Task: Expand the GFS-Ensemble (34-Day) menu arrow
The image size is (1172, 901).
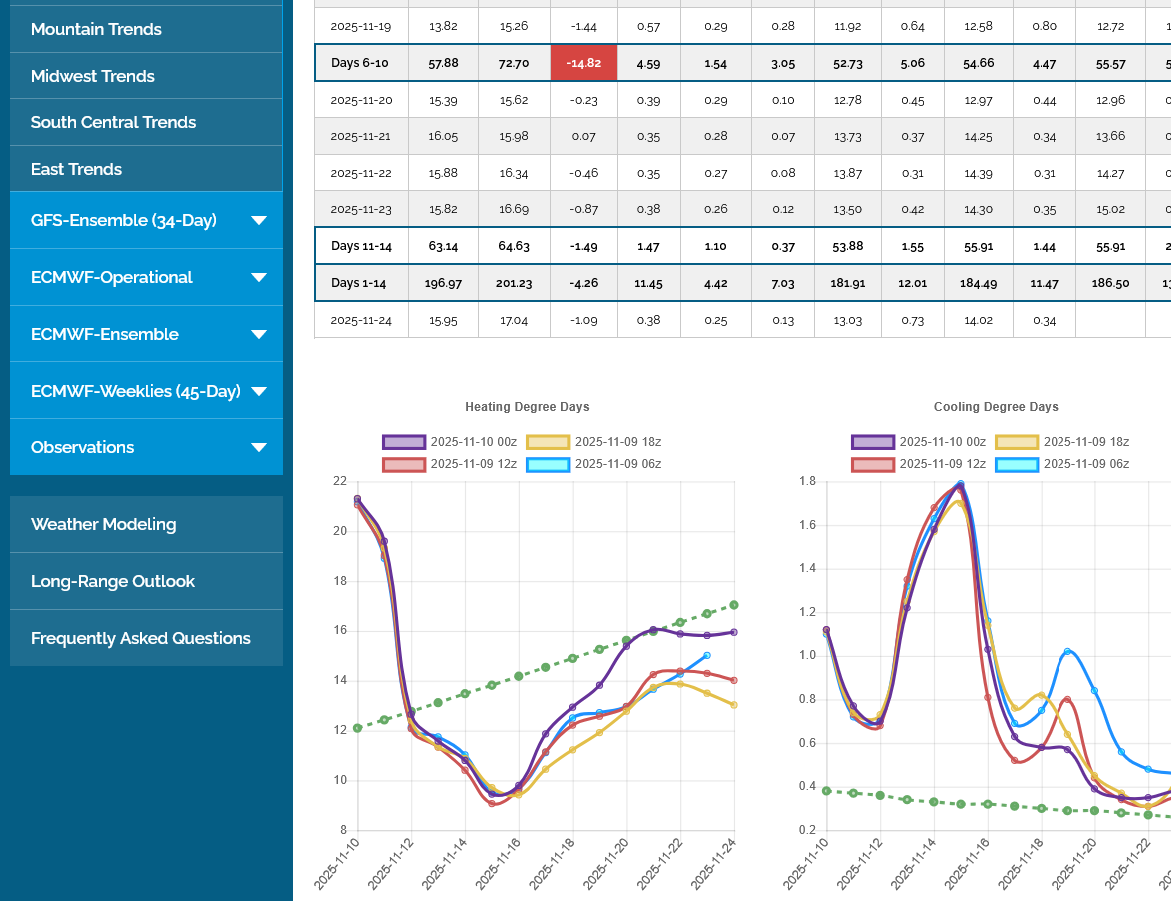Action: [x=259, y=221]
